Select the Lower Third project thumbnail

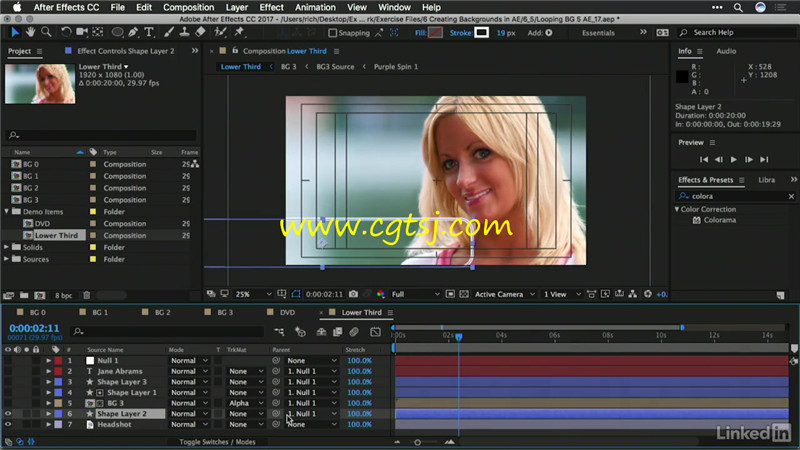click(40, 84)
